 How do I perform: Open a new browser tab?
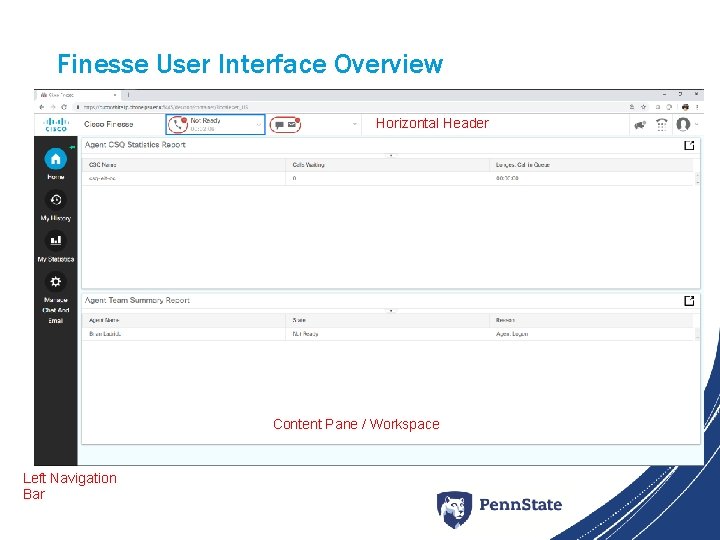coord(129,95)
